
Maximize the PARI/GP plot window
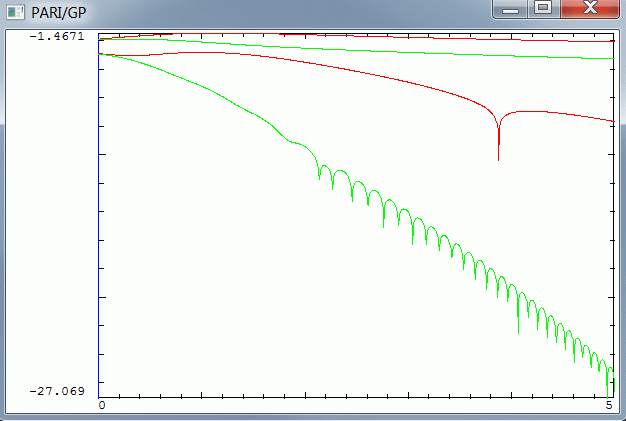543,9
